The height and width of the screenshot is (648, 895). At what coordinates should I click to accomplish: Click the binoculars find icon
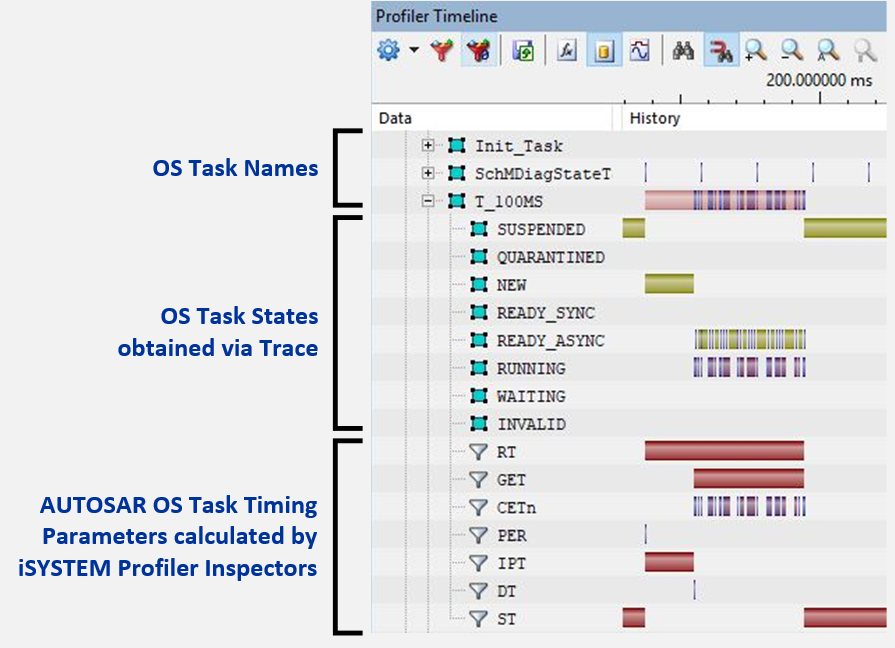683,51
